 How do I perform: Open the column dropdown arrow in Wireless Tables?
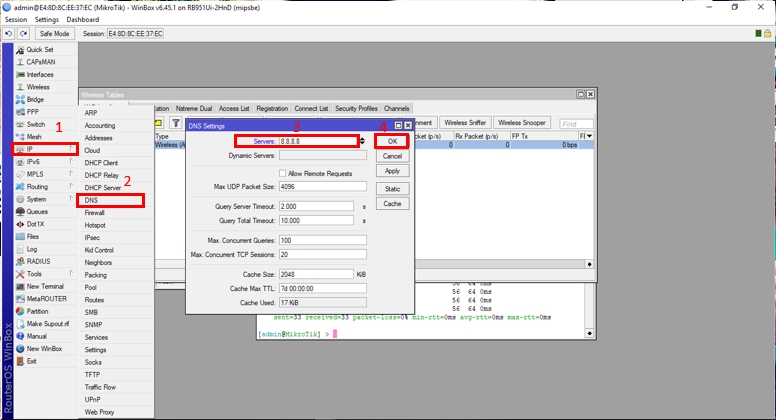click(589, 136)
